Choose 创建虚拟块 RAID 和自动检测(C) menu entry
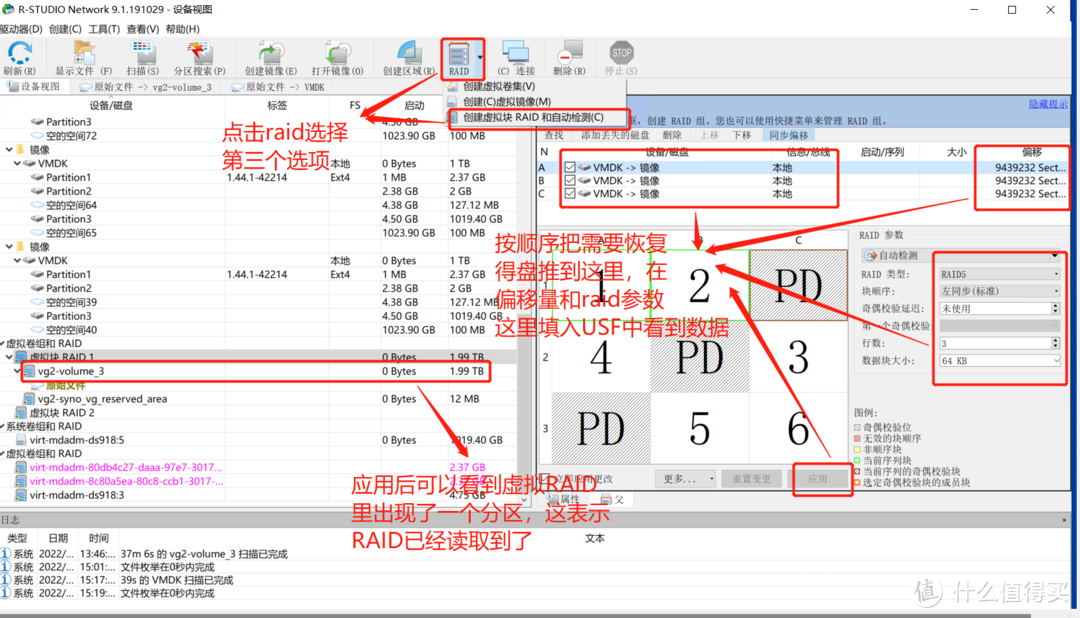Viewport: 1080px width, 618px height. (x=533, y=118)
